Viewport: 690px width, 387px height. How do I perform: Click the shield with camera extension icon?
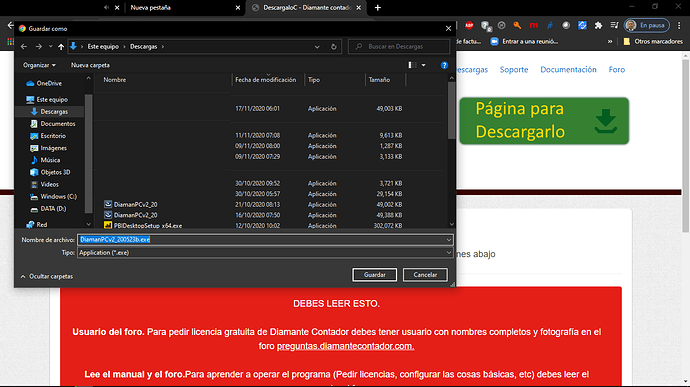tap(486, 26)
